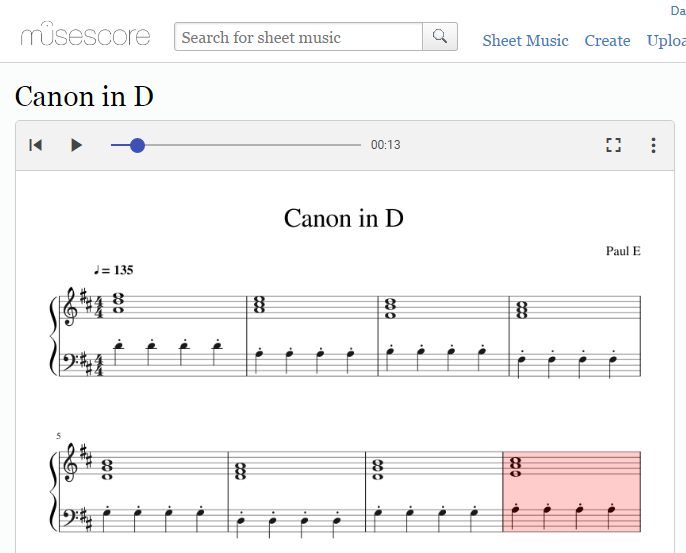Play the Canon in D score

(x=76, y=145)
